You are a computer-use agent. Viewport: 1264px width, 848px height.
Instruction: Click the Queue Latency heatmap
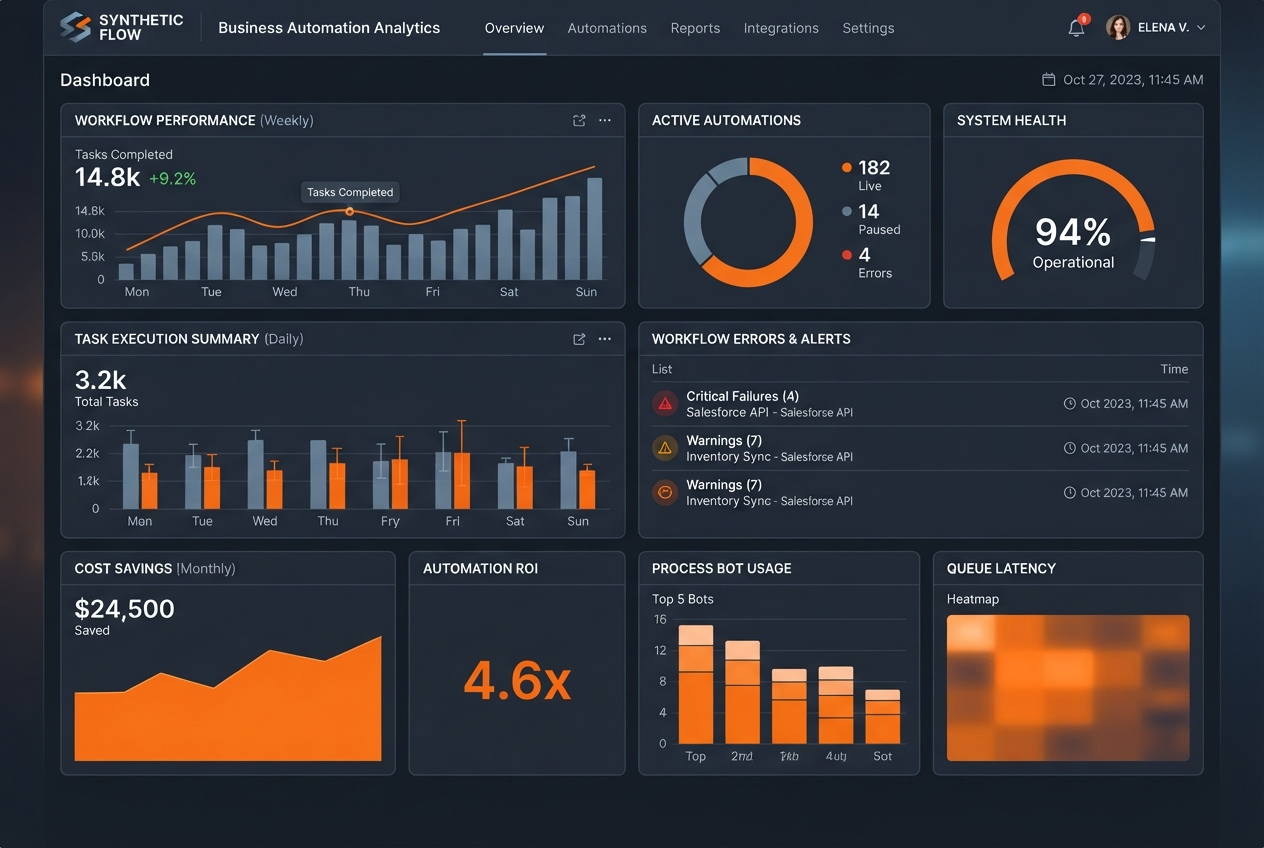(x=1068, y=687)
